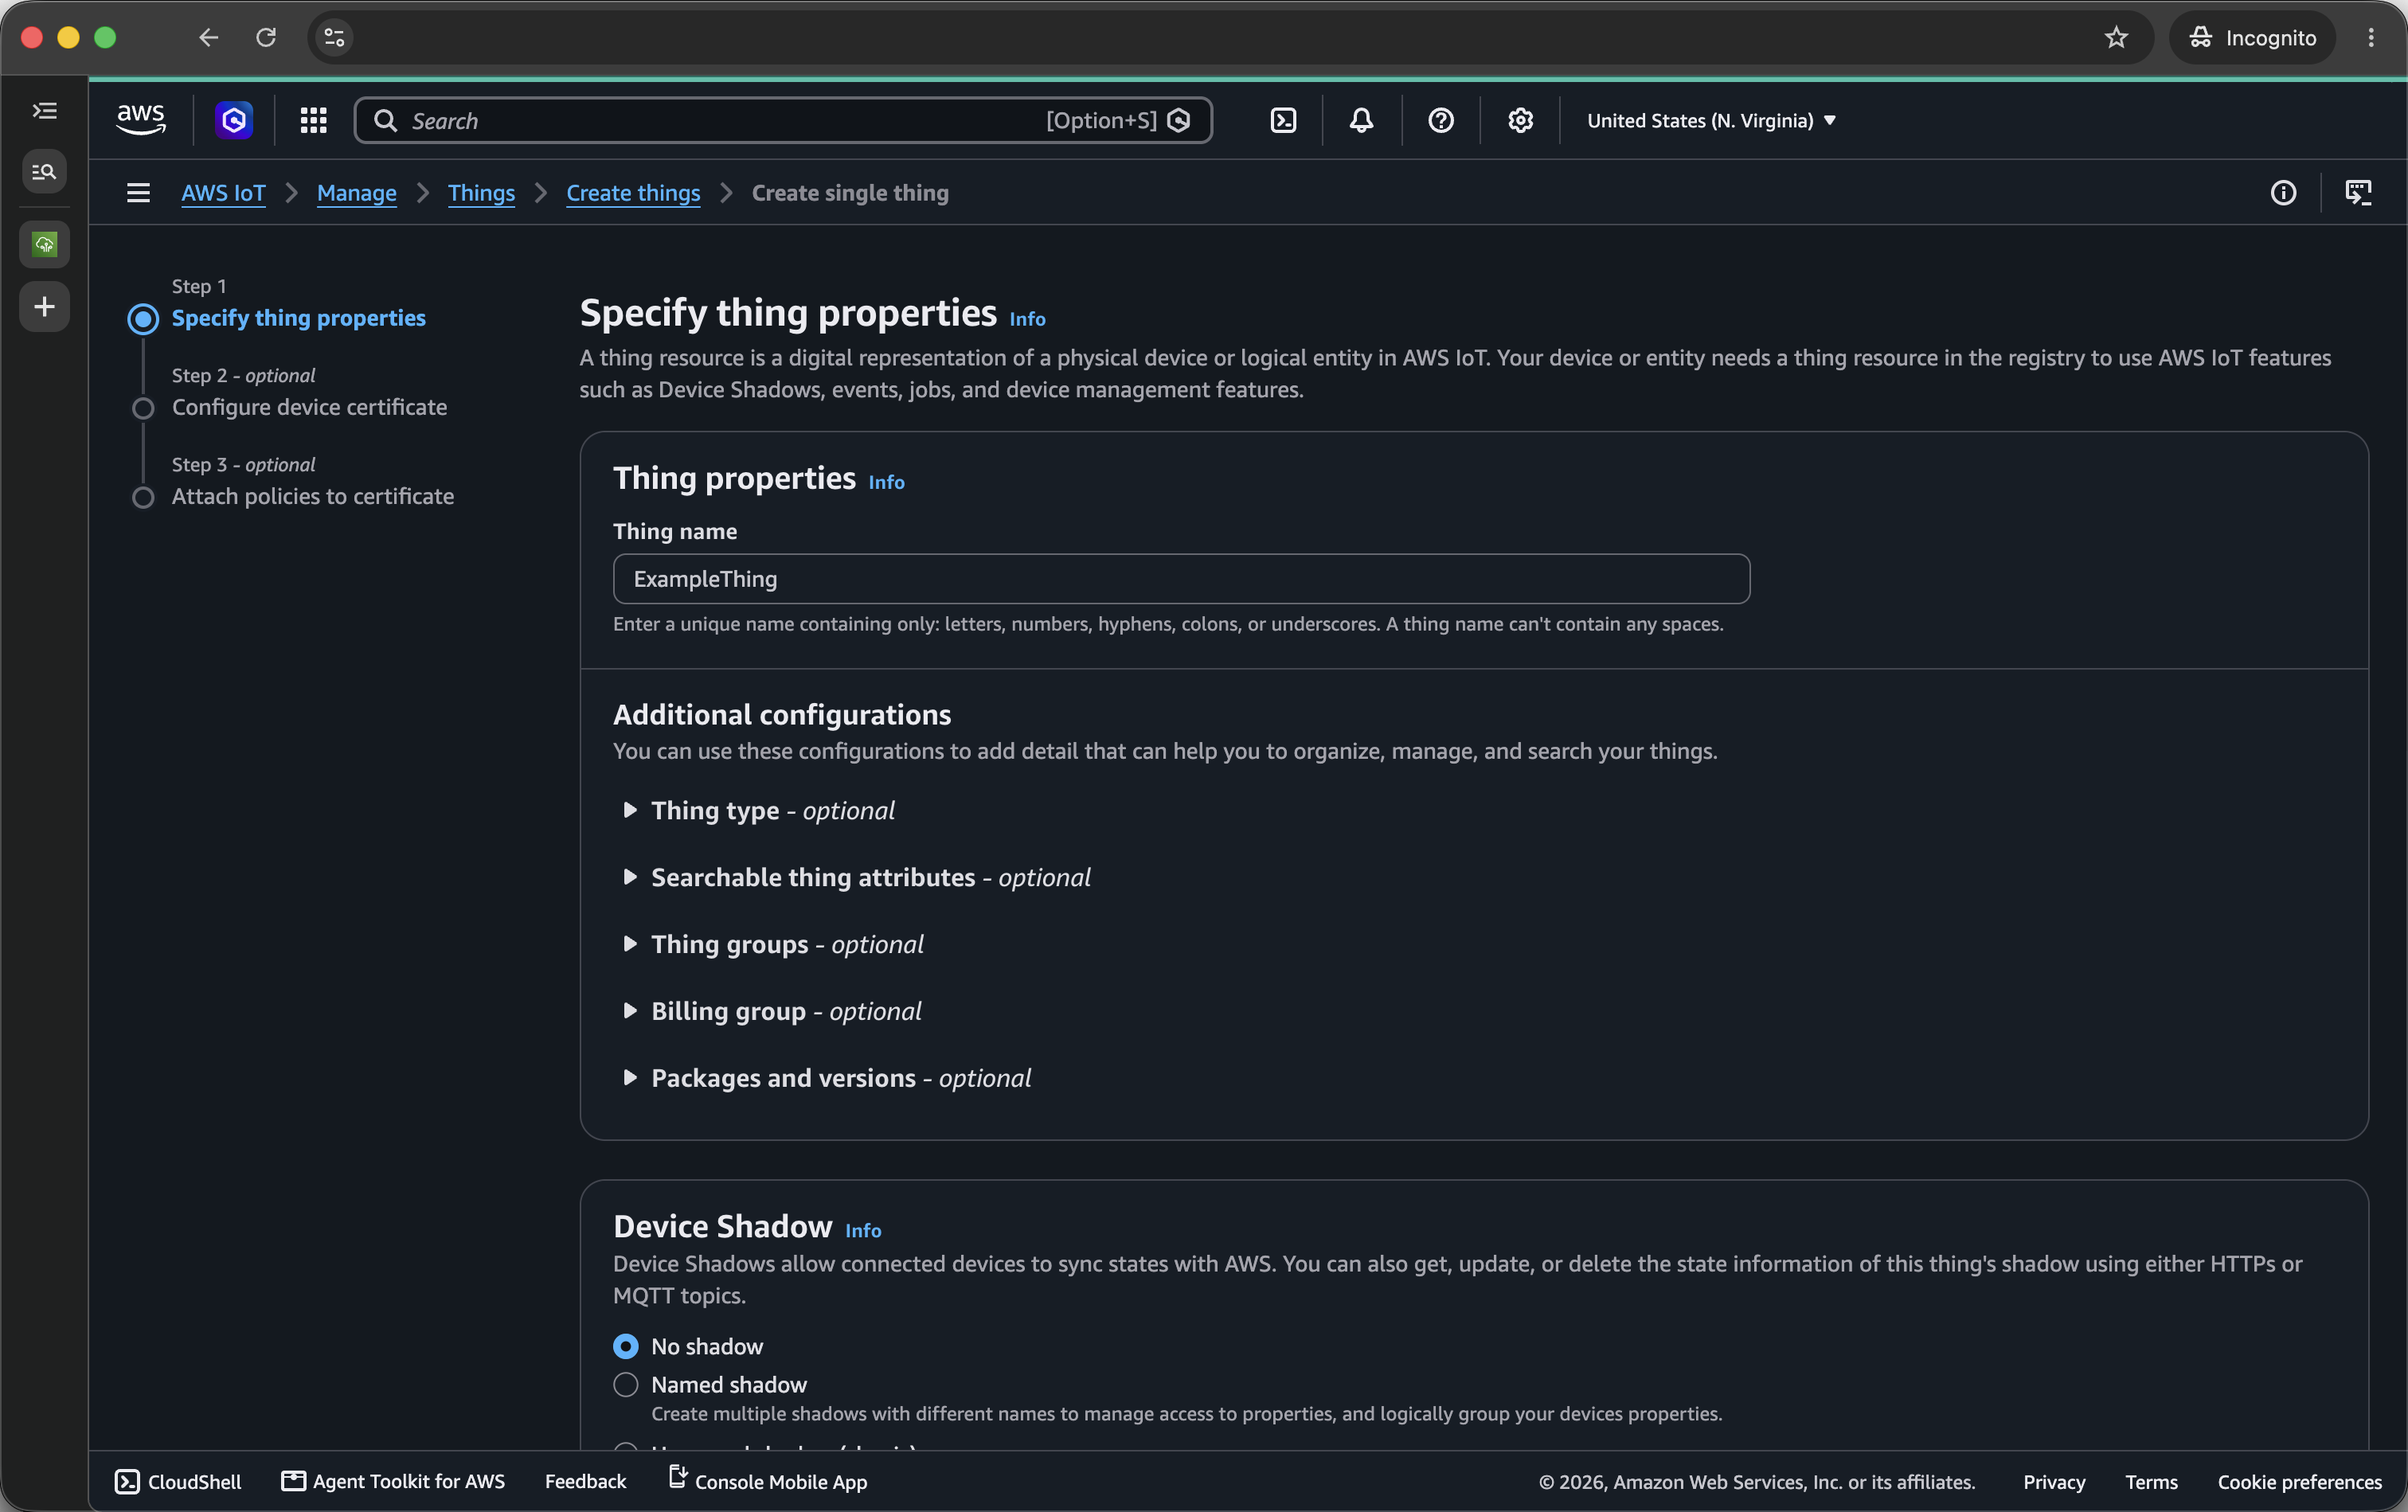This screenshot has width=2408, height=1512.
Task: Bookmark this page with the star icon
Action: click(x=2116, y=37)
